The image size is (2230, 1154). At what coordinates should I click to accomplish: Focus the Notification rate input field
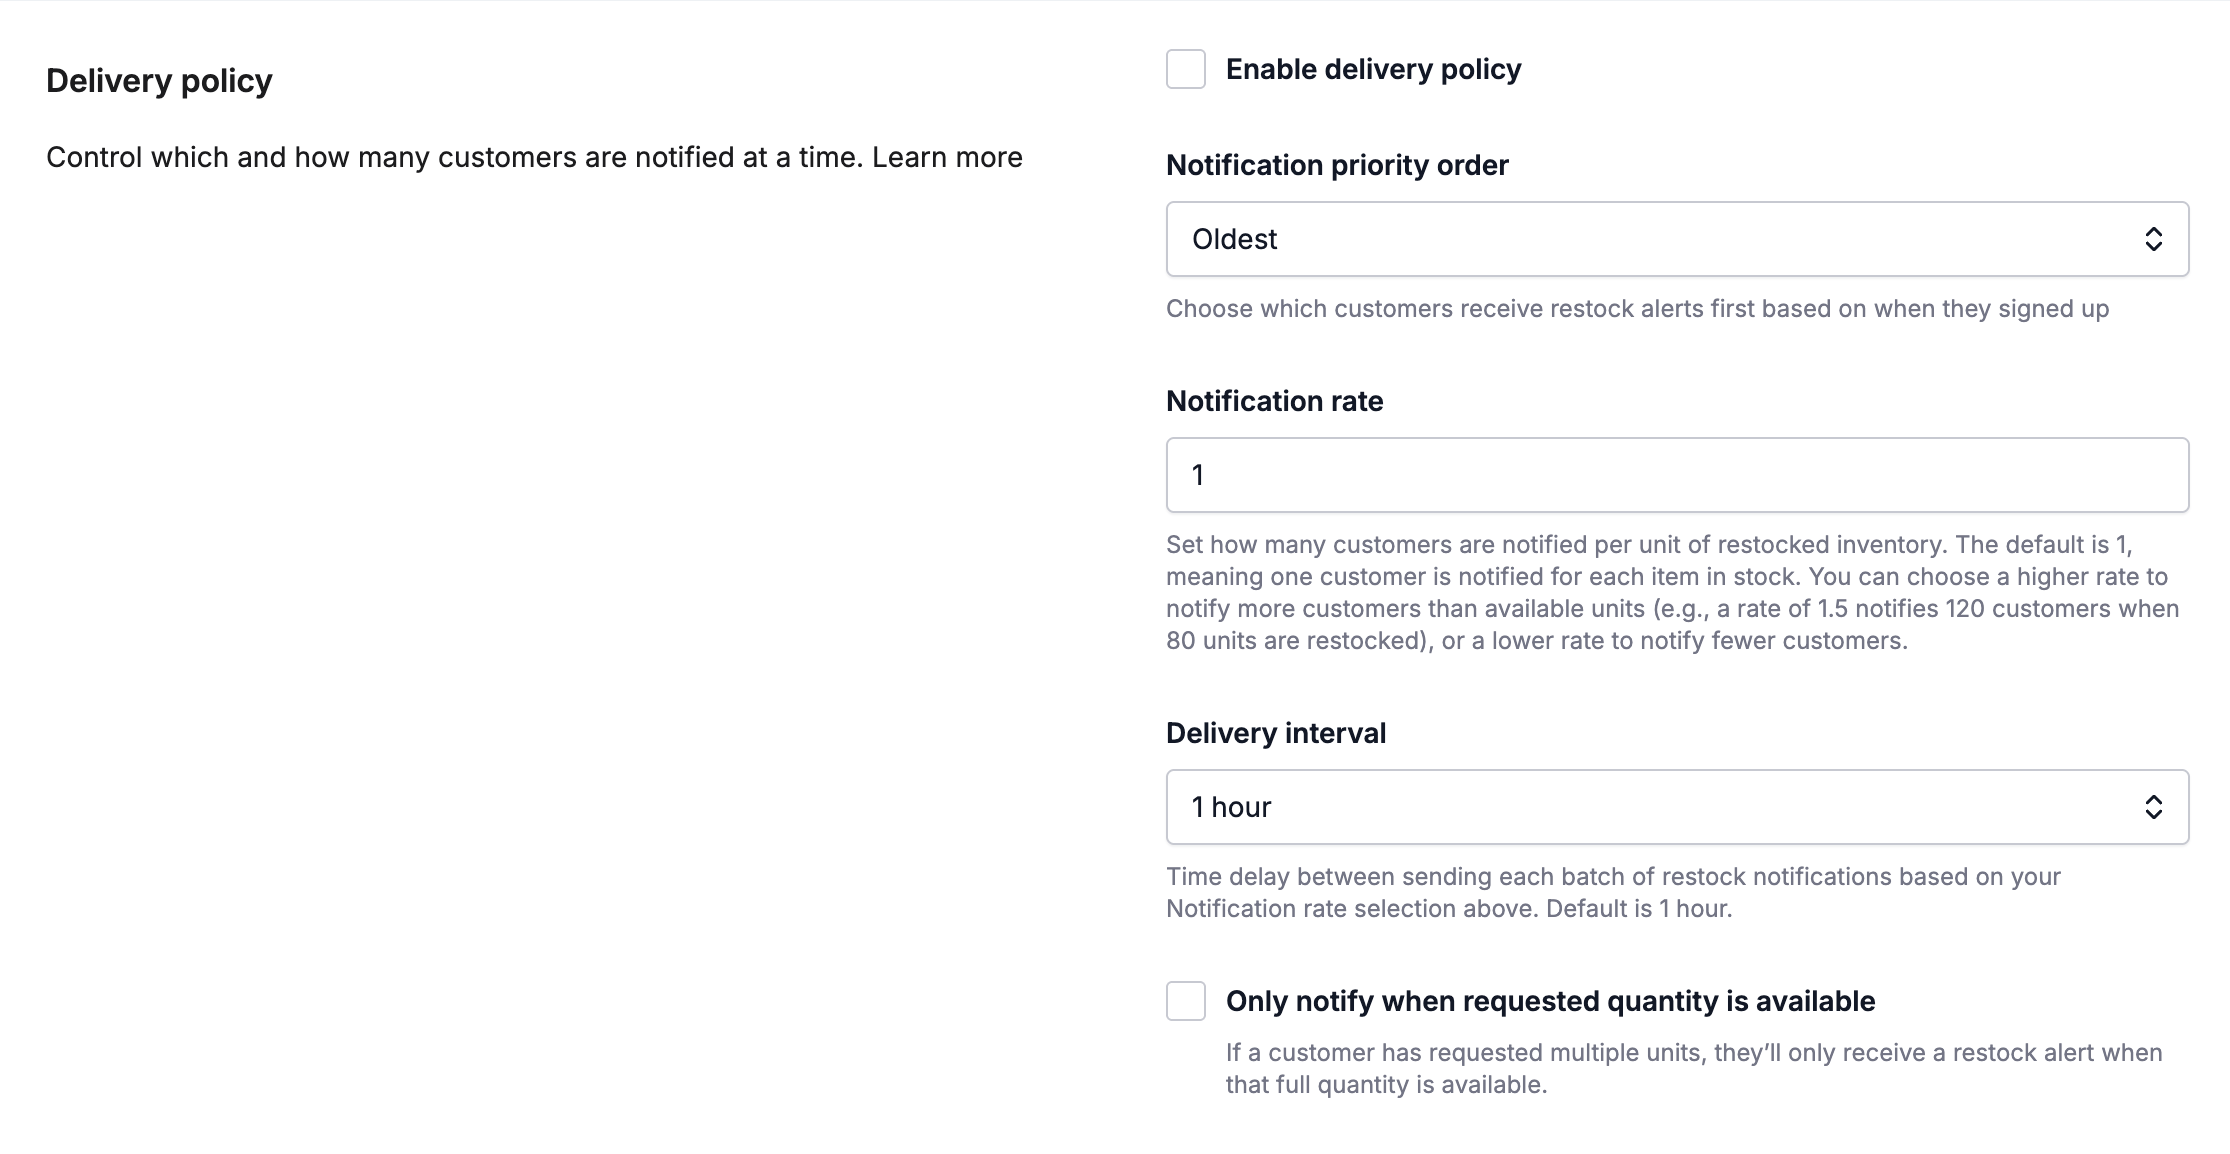(x=1677, y=475)
